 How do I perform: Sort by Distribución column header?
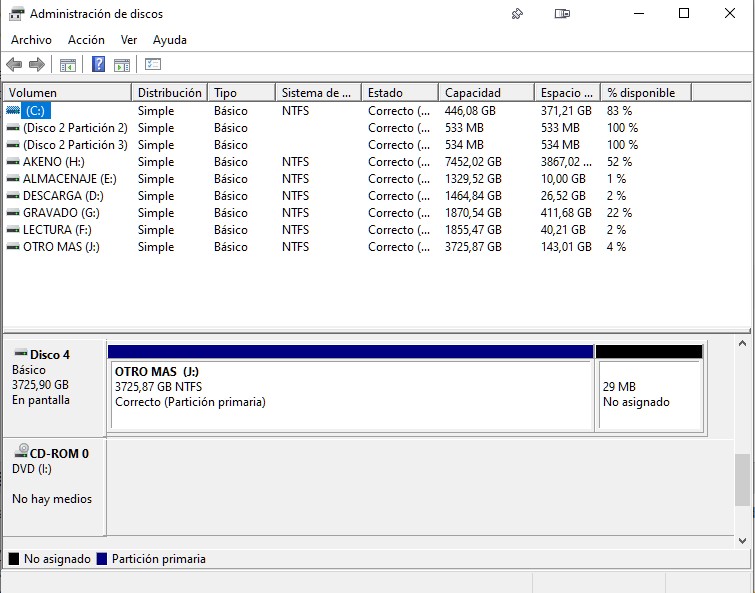pyautogui.click(x=169, y=92)
